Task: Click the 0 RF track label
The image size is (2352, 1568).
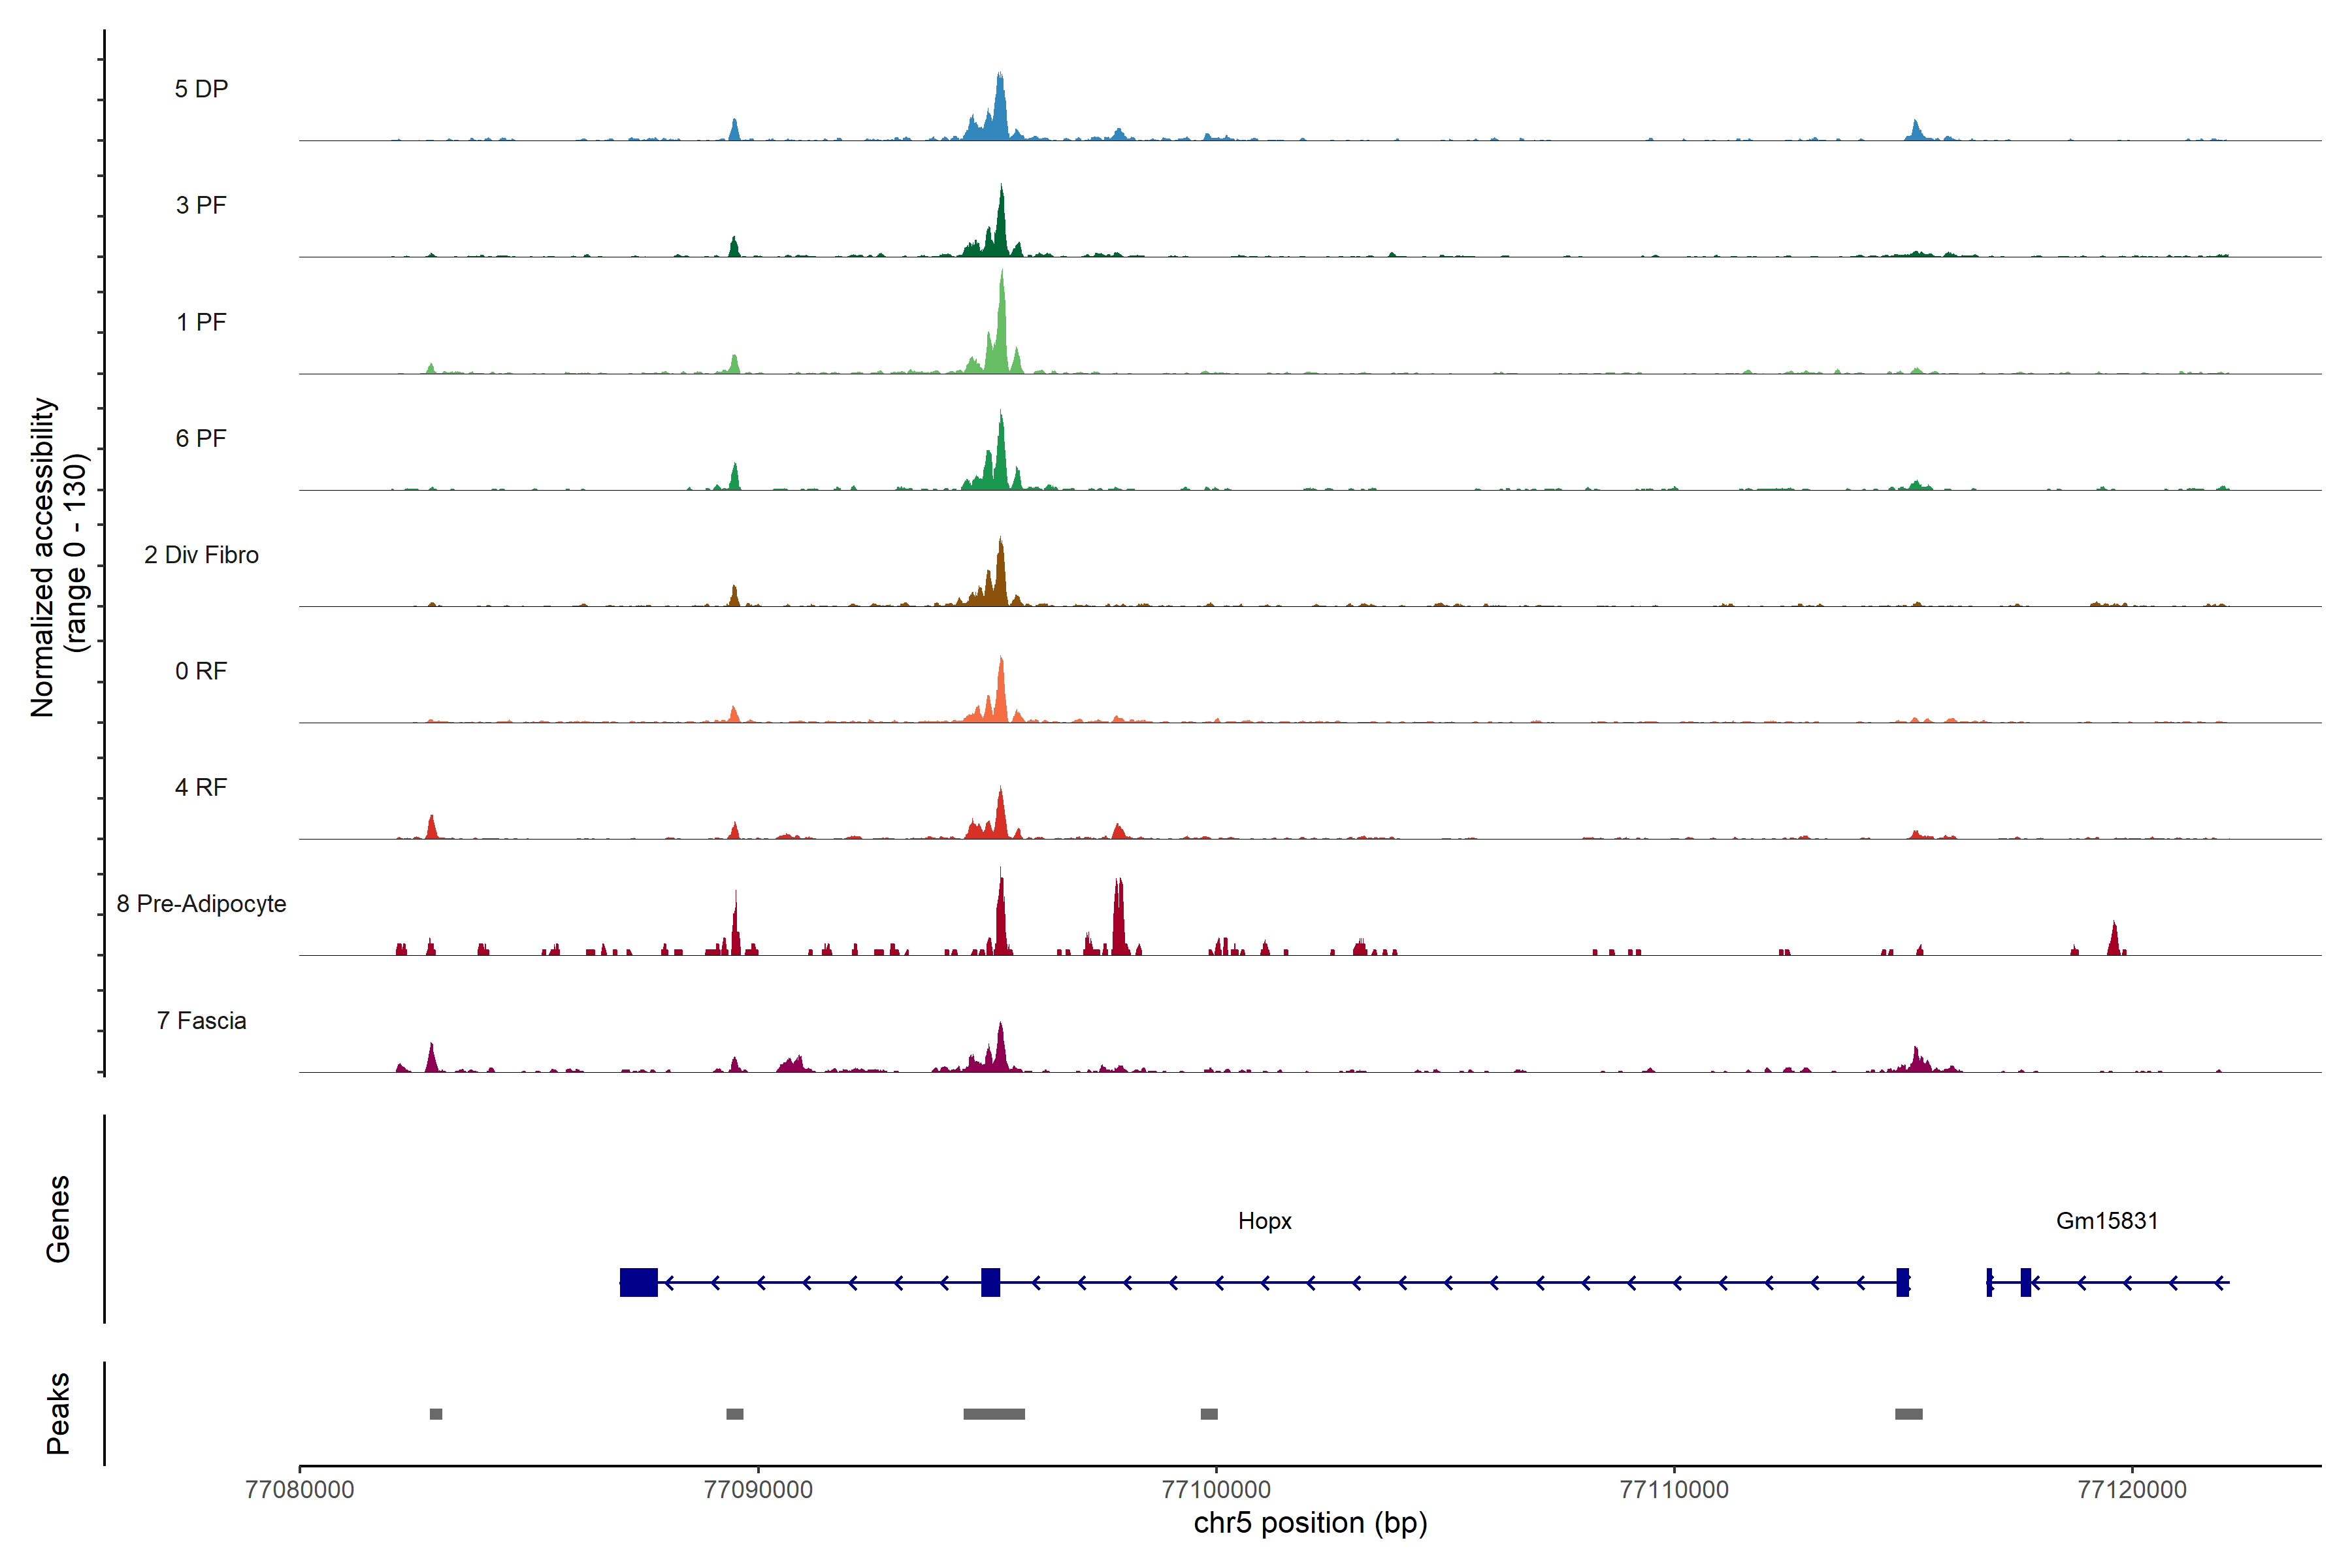Action: pos(201,671)
